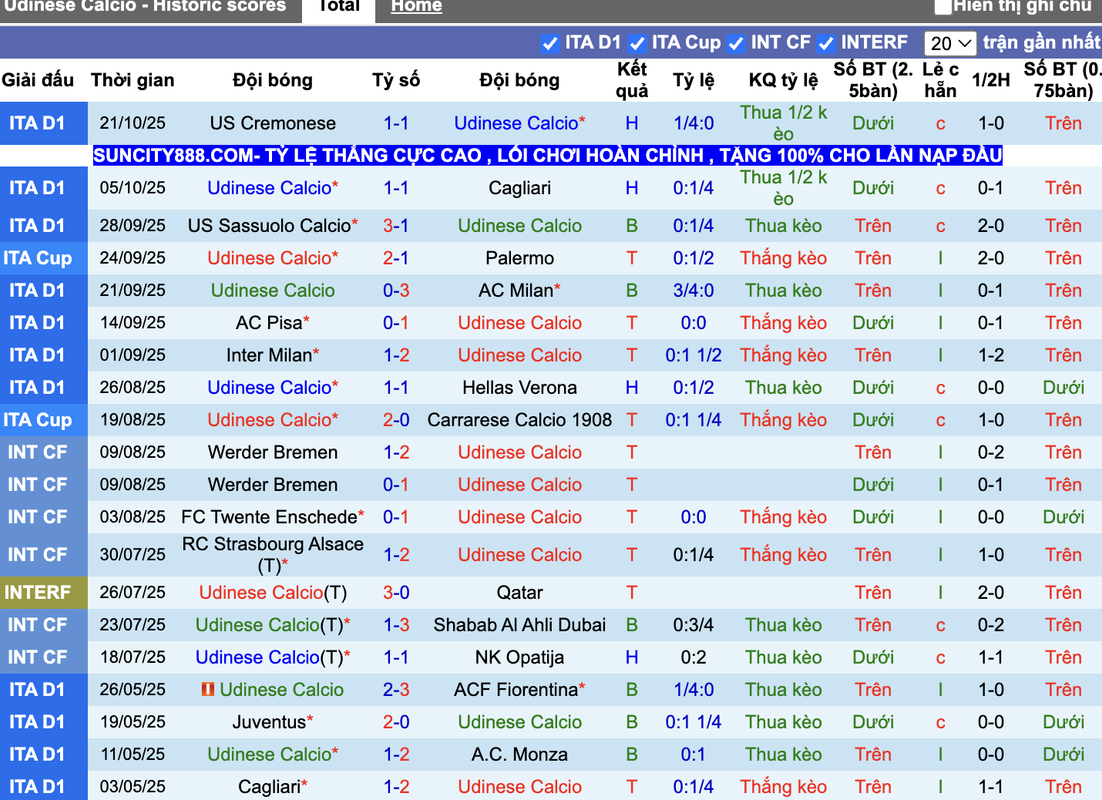Open Palermo team link

(519, 258)
